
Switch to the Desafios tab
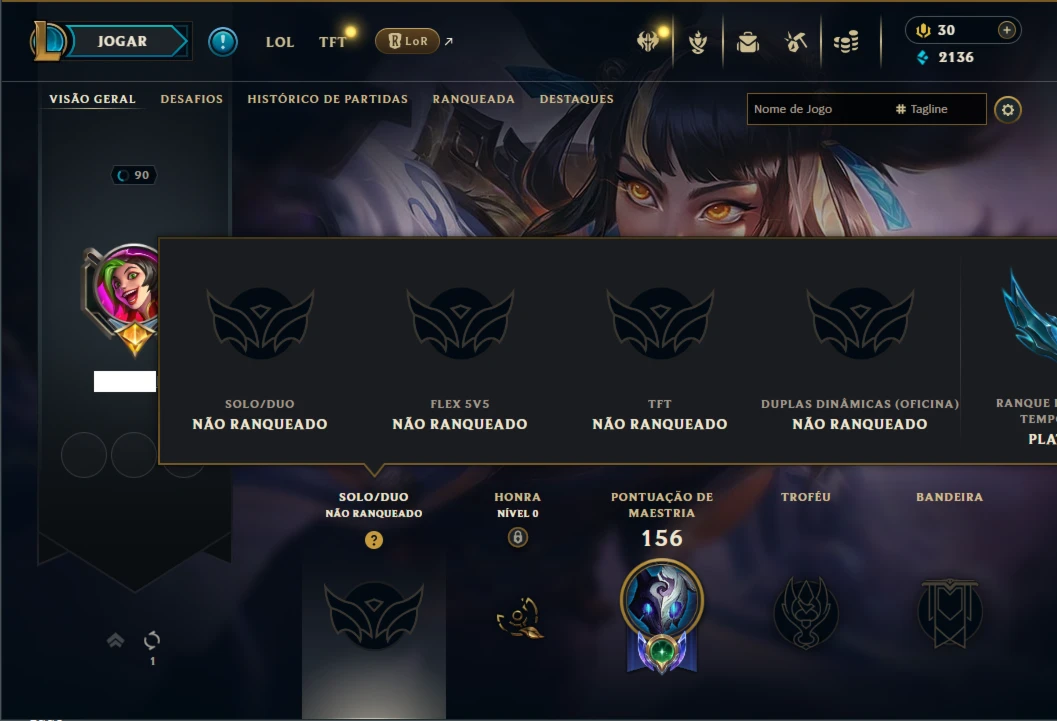[191, 99]
